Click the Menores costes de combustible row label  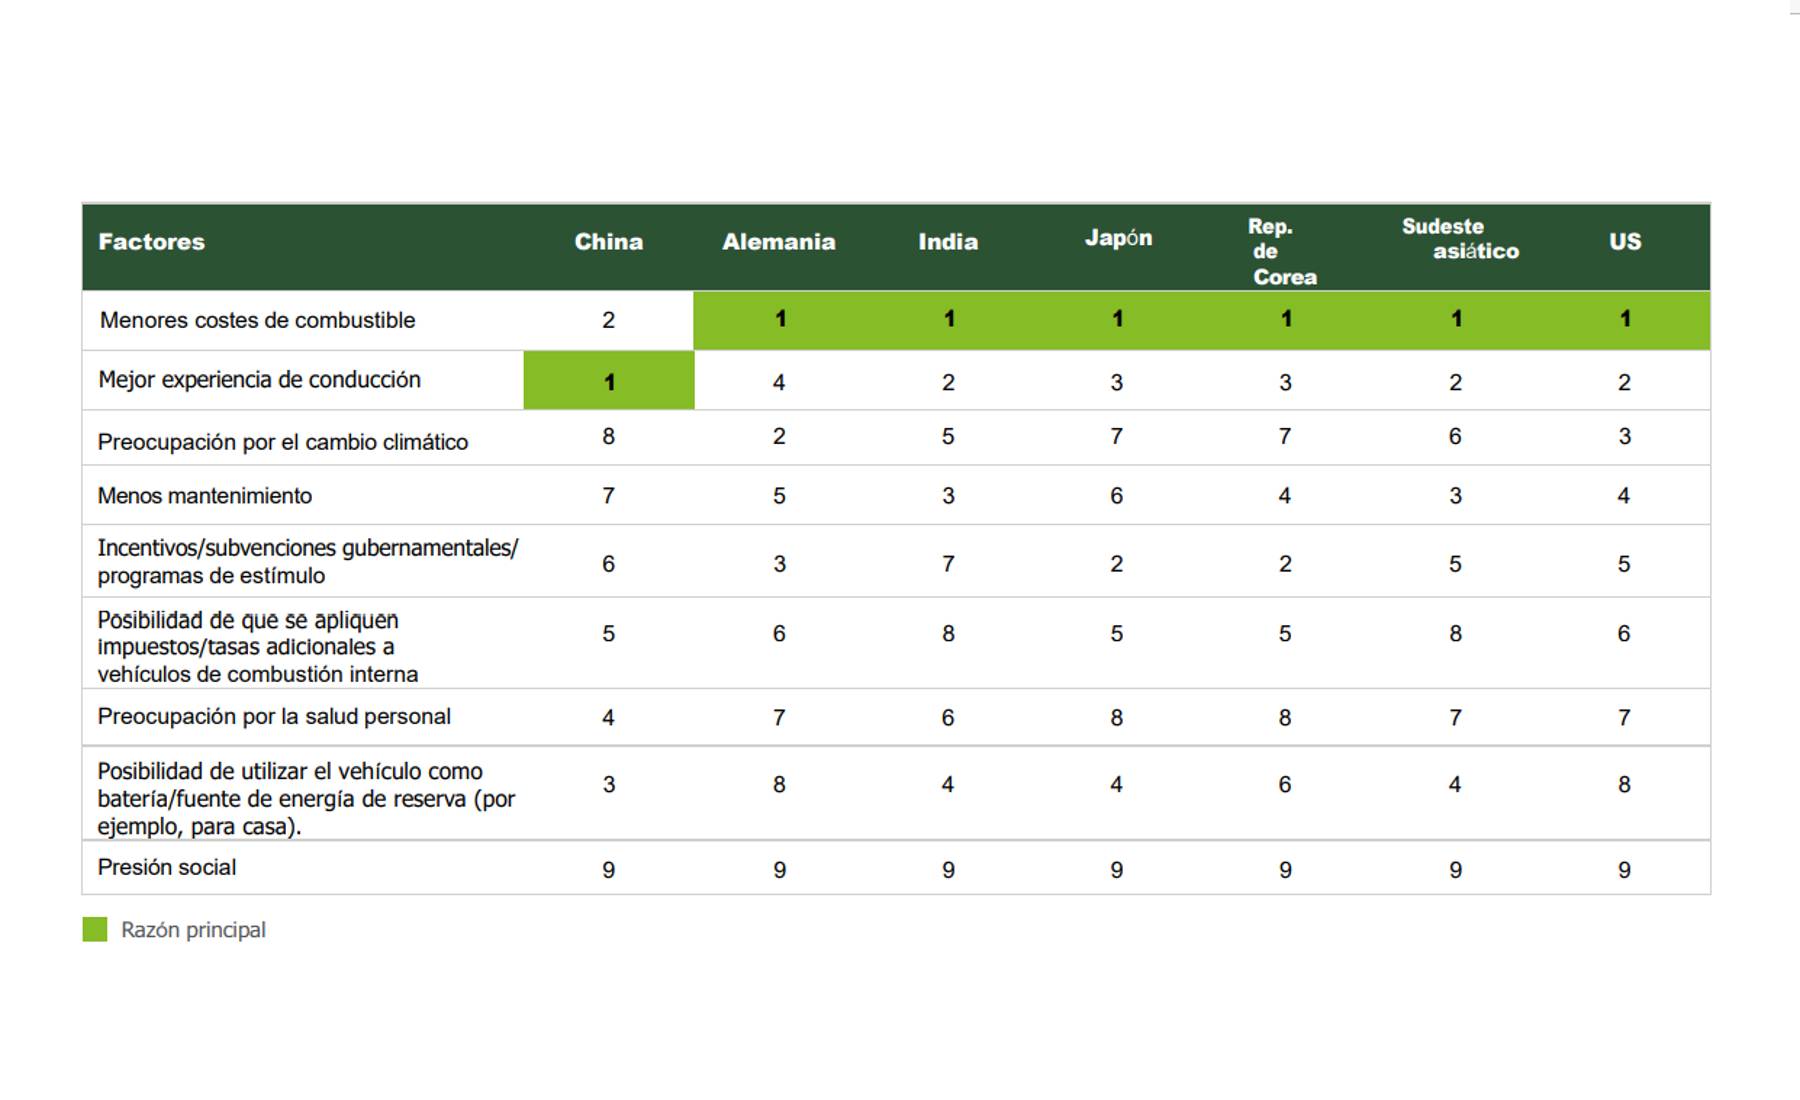257,321
